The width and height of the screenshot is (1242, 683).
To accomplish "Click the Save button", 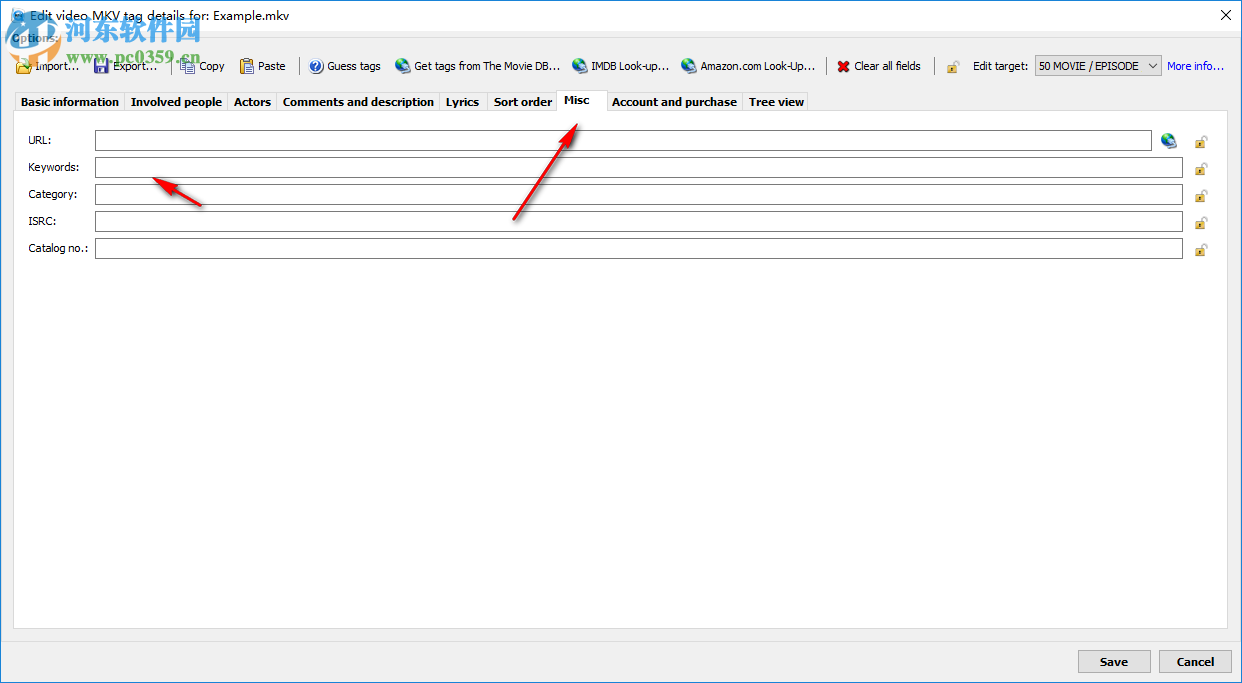I will [x=1113, y=661].
